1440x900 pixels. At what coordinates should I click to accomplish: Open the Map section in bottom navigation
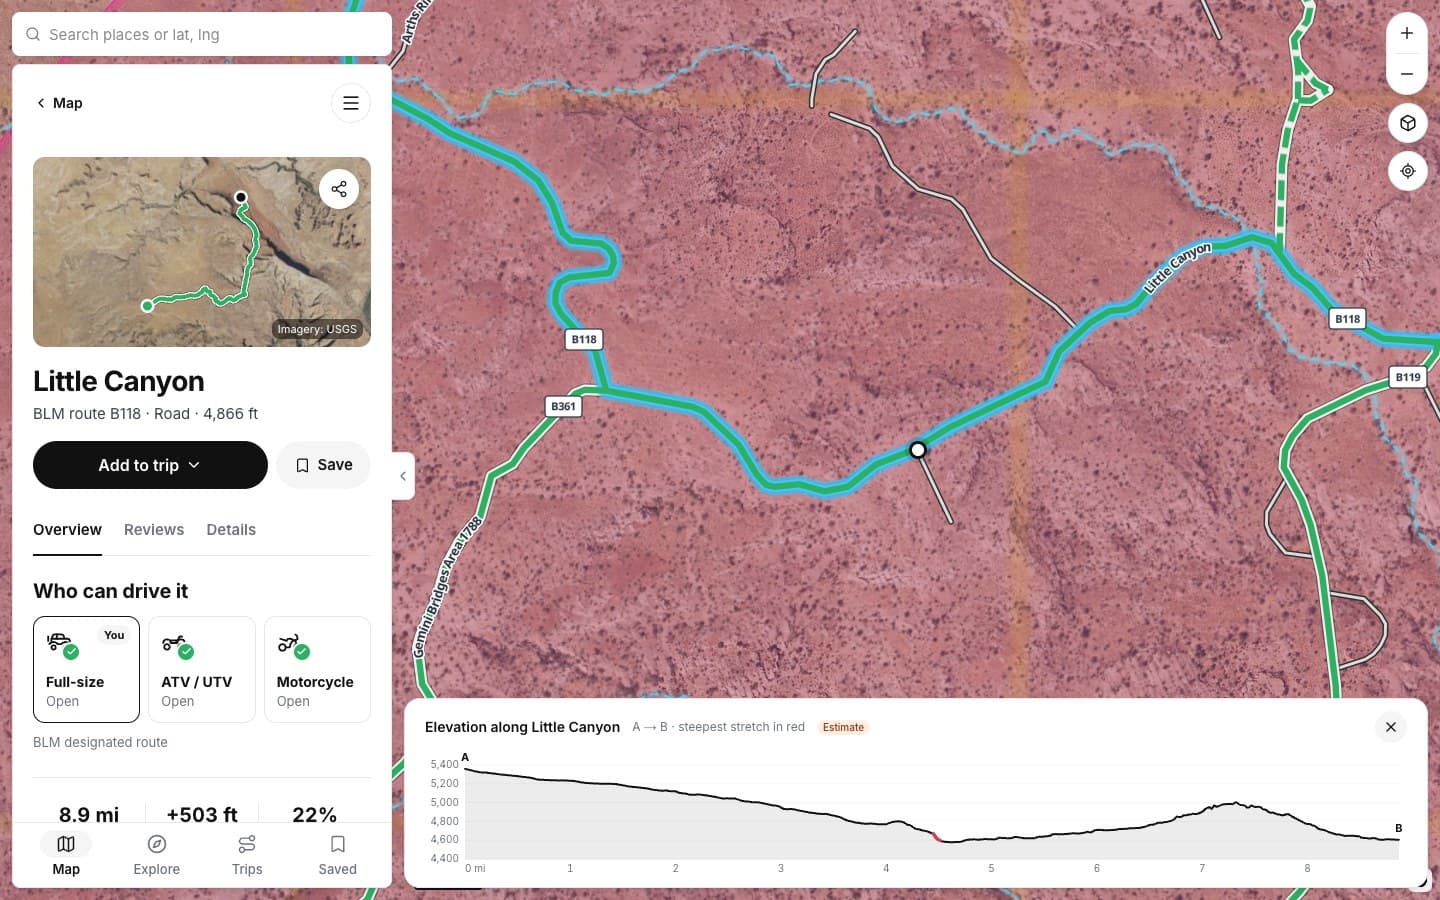point(66,855)
